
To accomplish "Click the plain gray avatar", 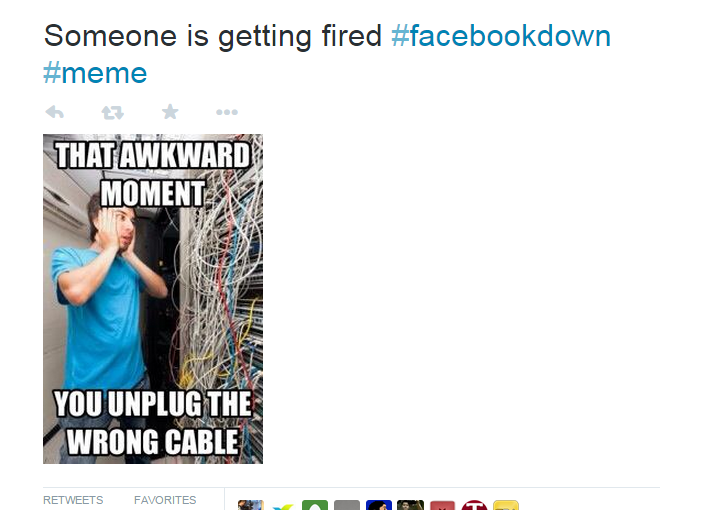I will (347, 505).
